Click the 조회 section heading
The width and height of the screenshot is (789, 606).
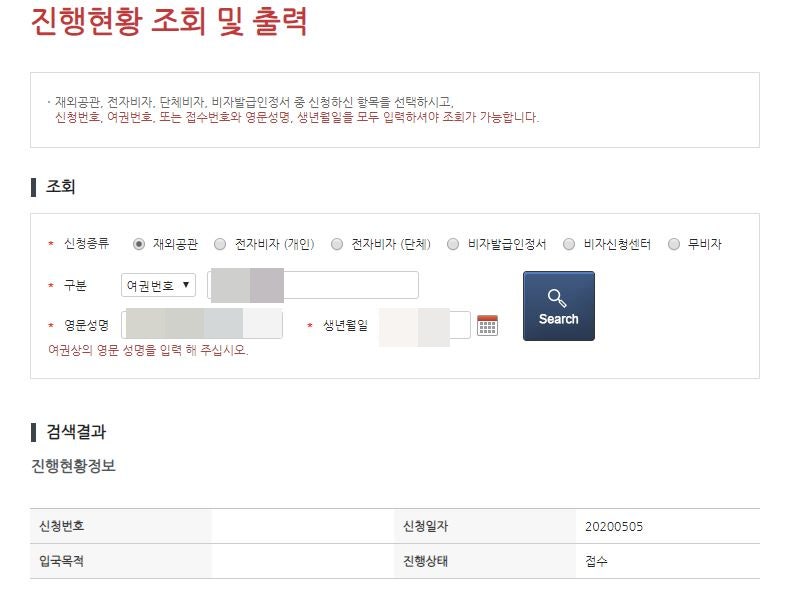(60, 186)
